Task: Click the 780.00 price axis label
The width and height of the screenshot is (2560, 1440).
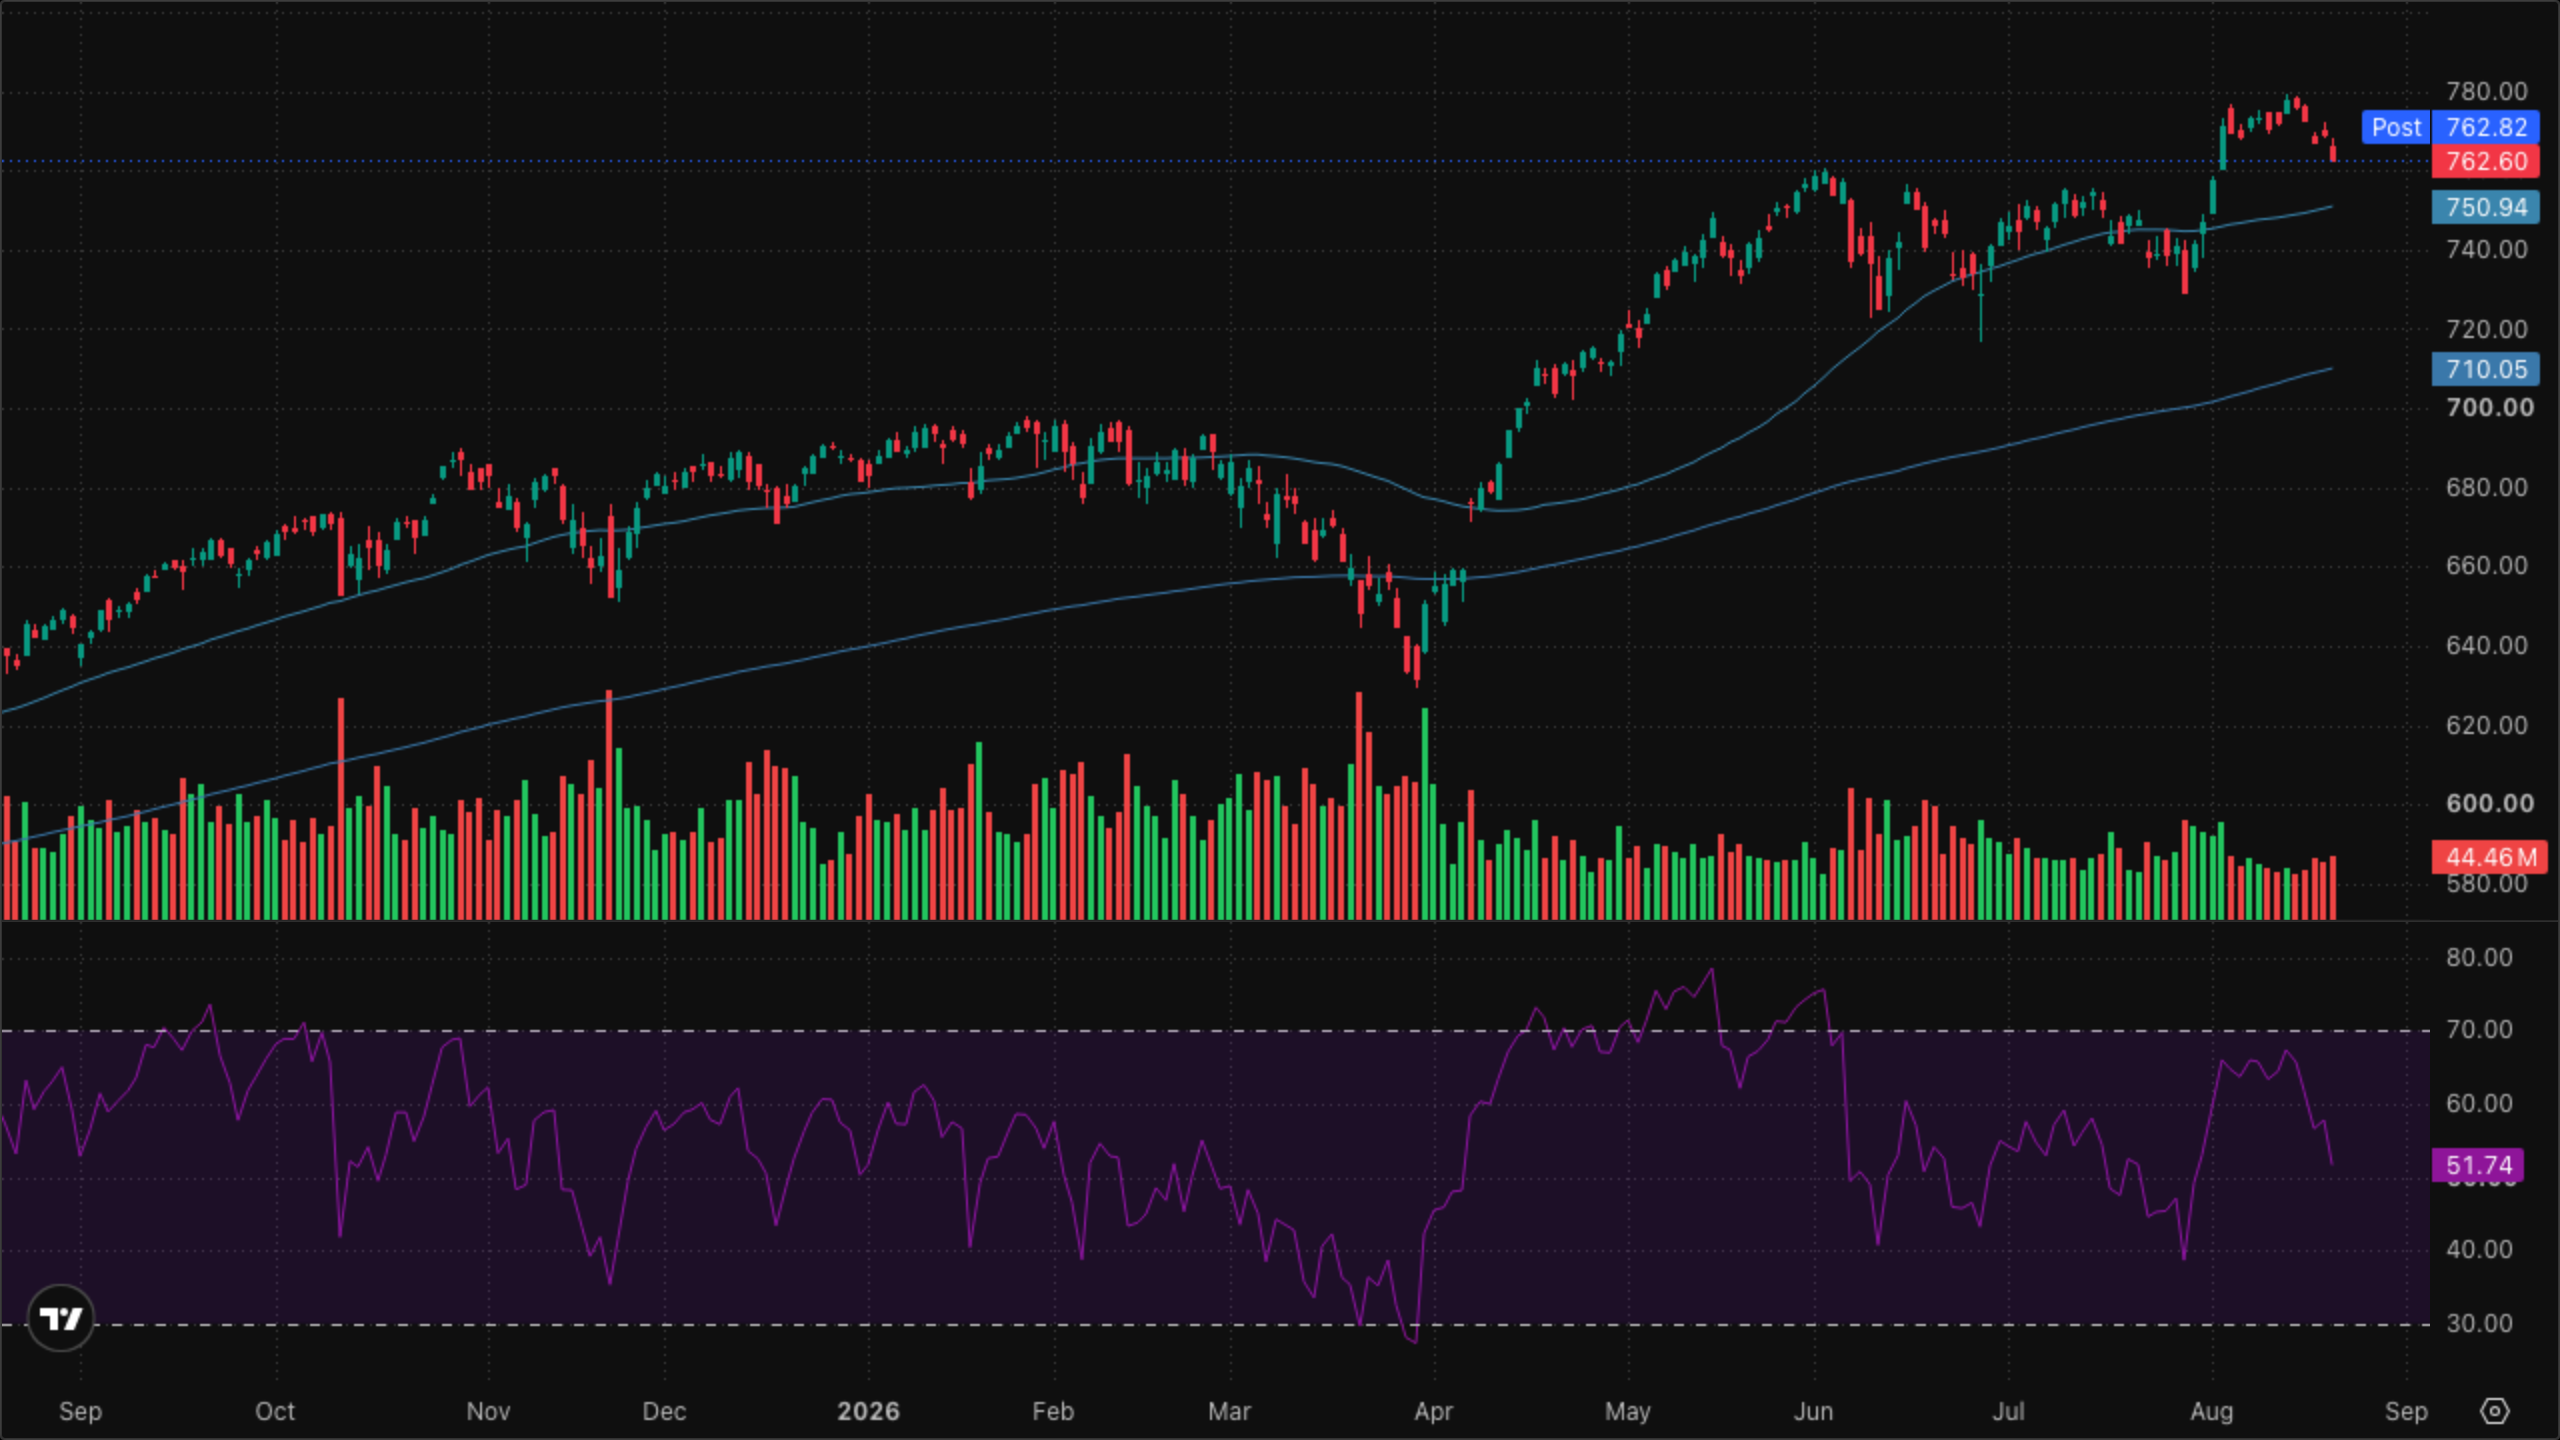Action: click(x=2487, y=91)
